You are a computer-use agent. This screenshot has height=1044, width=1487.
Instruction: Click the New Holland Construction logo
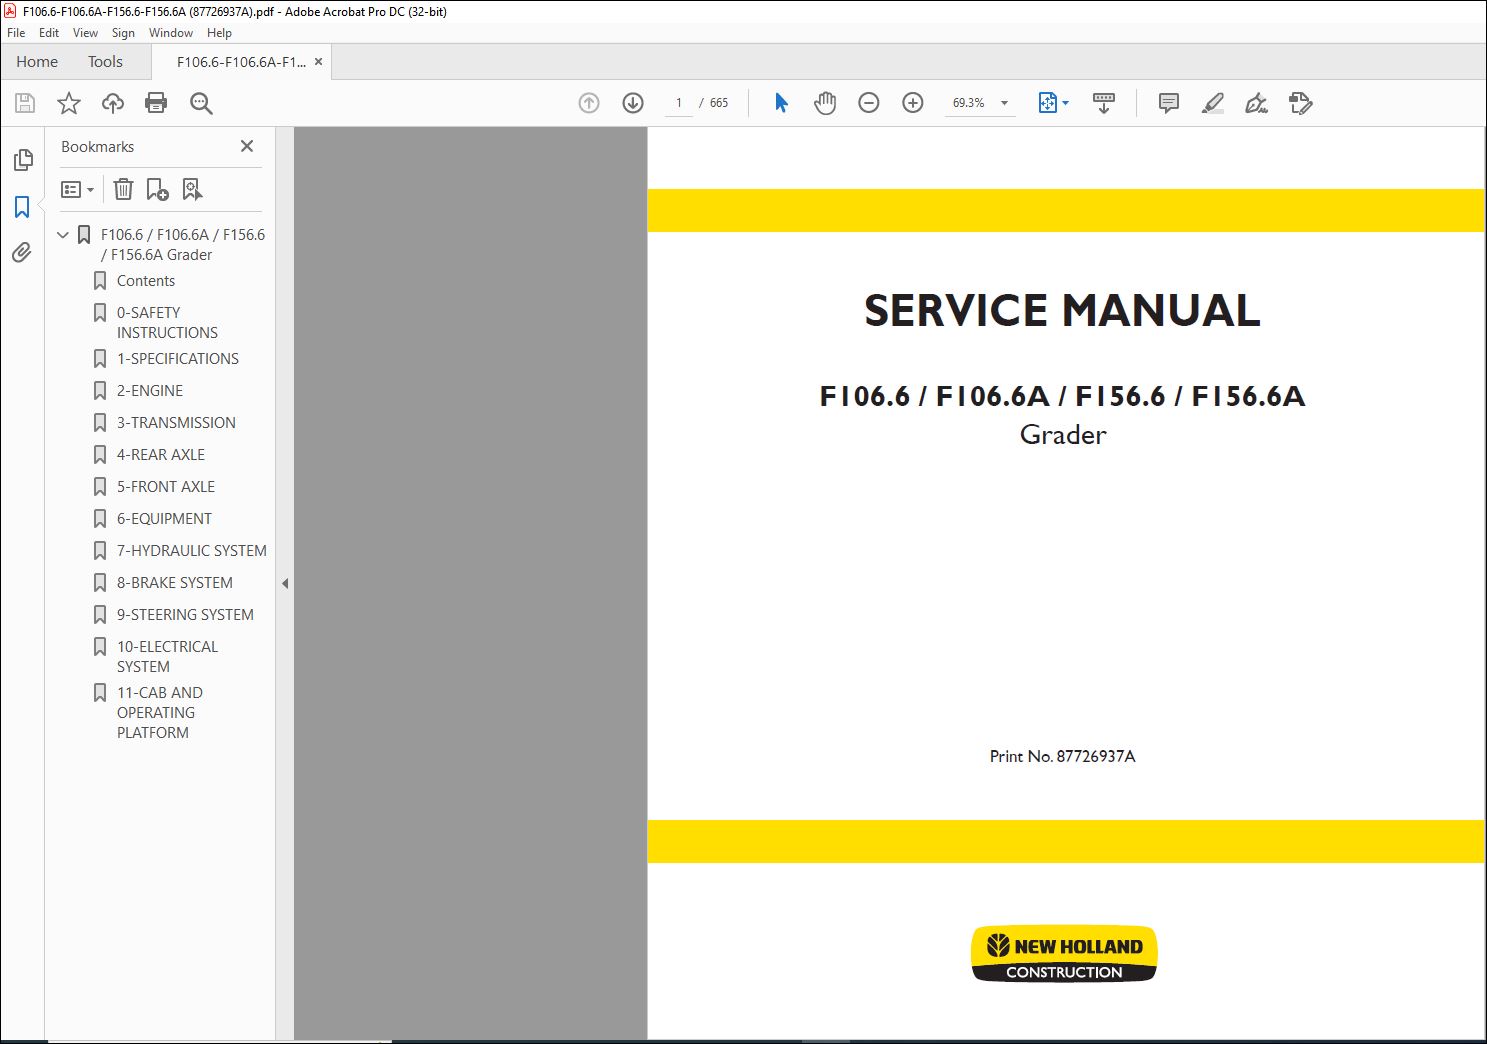(x=1064, y=954)
